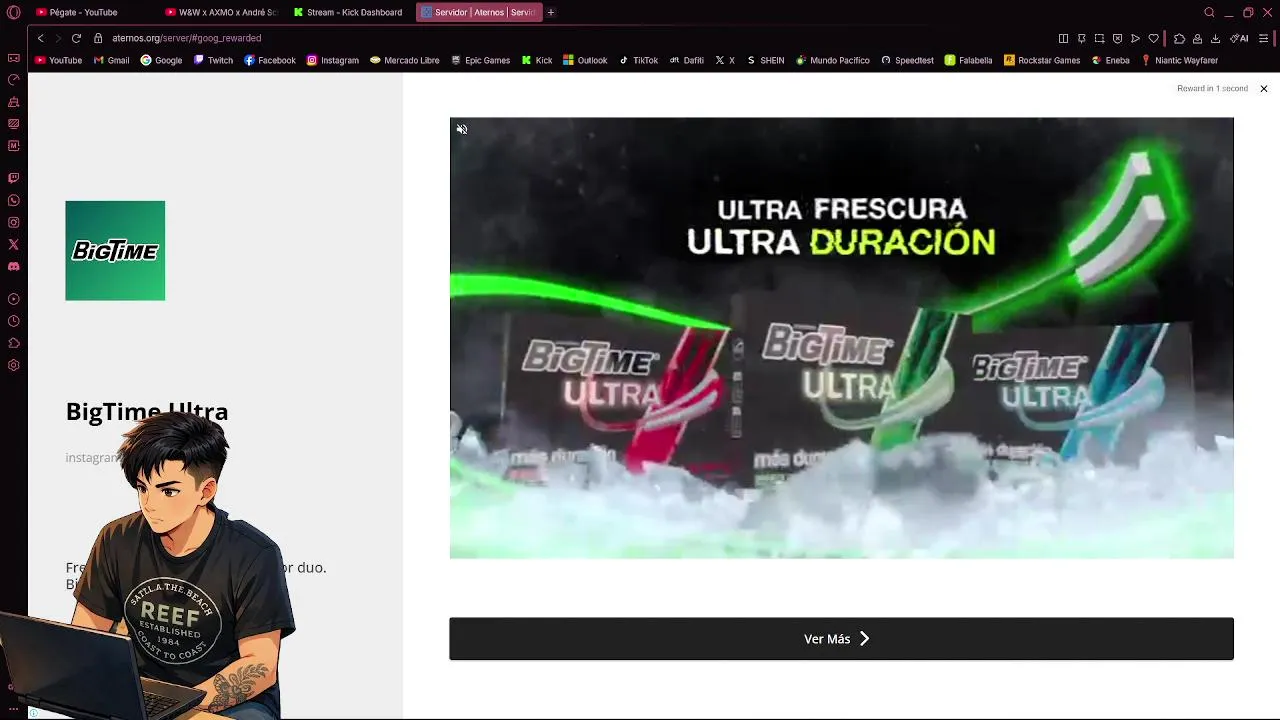Open the sidebar player icon
The image size is (1280, 720).
[x=14, y=299]
